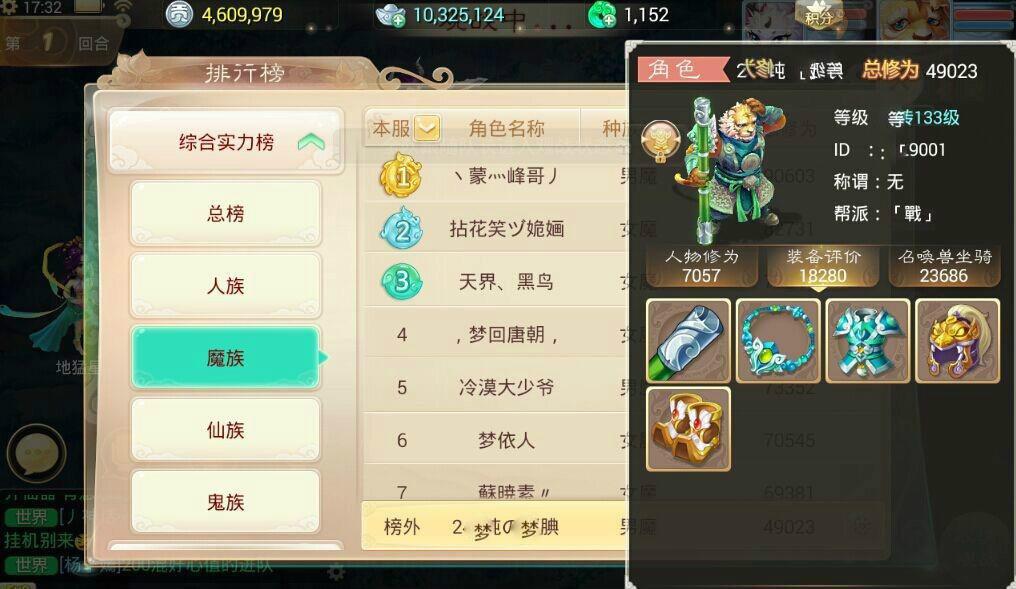Switch to the 人族 ranking list
Viewport: 1016px width, 589px height.
(225, 285)
